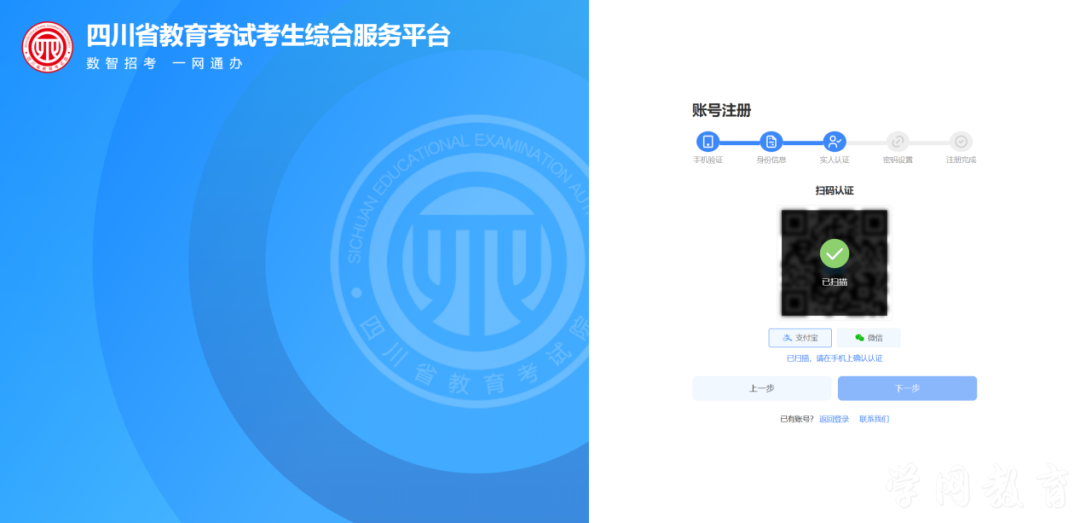Click the 扫码认证 label above the QR code
The width and height of the screenshot is (1080, 523).
[x=834, y=190]
